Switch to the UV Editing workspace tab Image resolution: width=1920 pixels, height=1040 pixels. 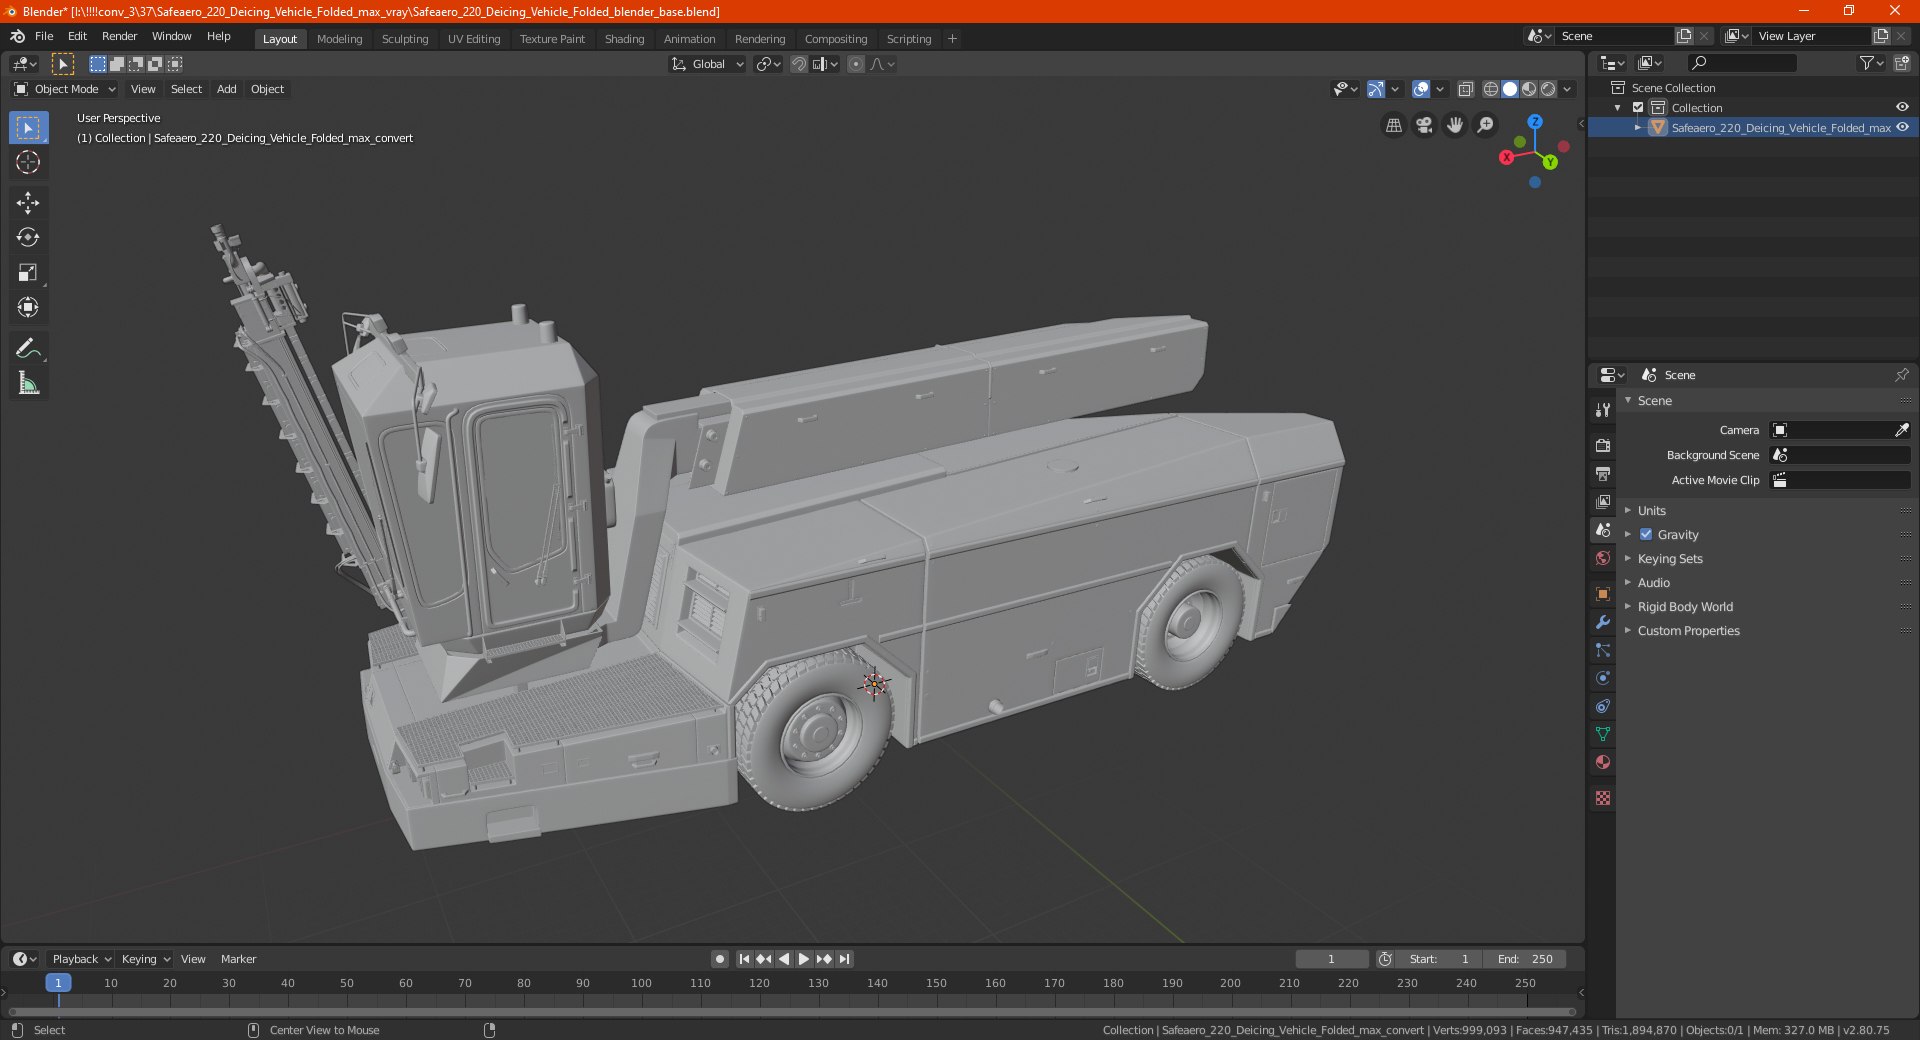point(474,39)
